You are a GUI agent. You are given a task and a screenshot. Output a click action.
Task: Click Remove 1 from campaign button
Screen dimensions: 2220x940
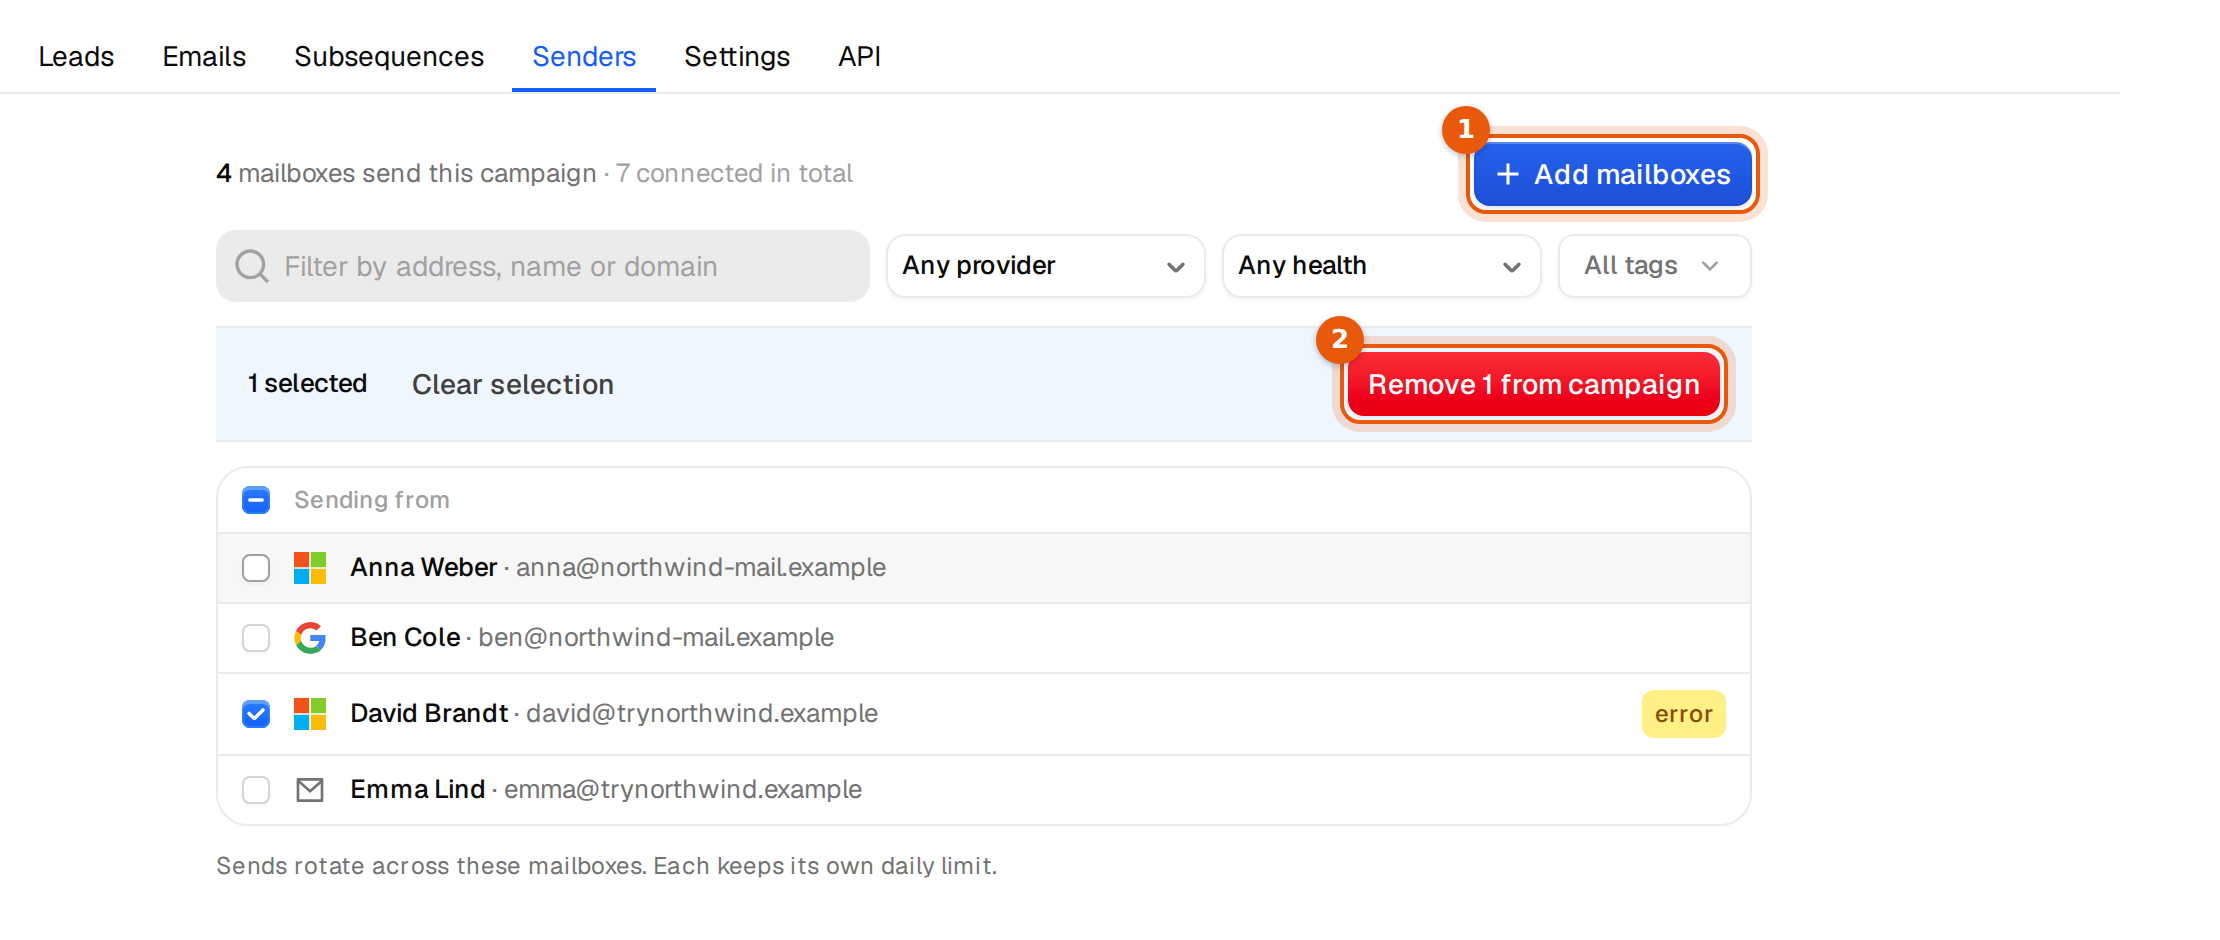1534,384
